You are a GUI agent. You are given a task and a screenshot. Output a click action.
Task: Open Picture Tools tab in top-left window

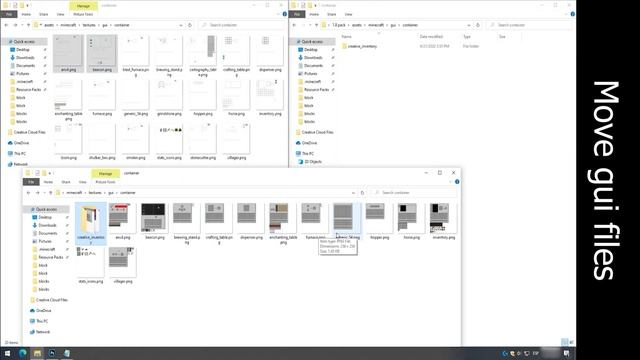pyautogui.click(x=83, y=14)
